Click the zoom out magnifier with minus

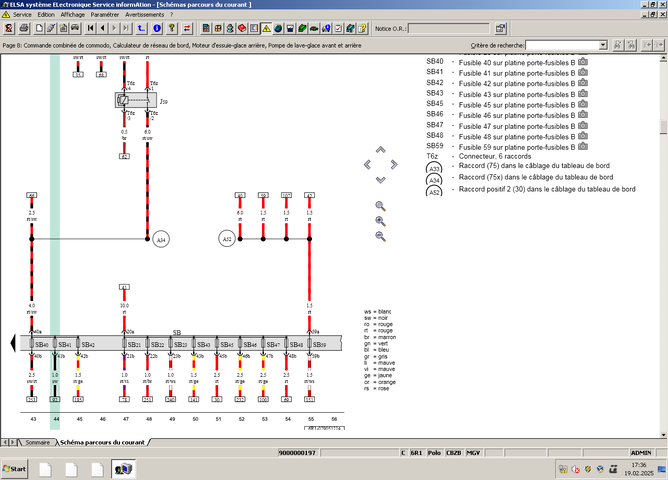[x=380, y=236]
